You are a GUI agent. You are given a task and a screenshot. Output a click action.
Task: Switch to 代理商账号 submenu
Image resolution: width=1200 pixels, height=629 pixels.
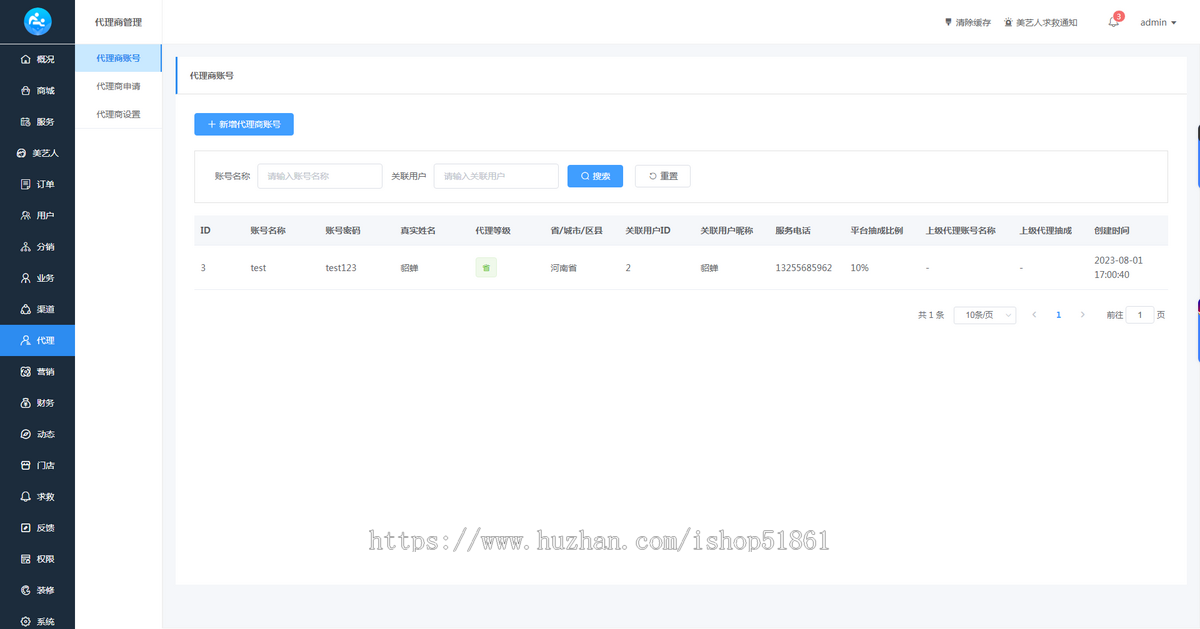point(118,59)
